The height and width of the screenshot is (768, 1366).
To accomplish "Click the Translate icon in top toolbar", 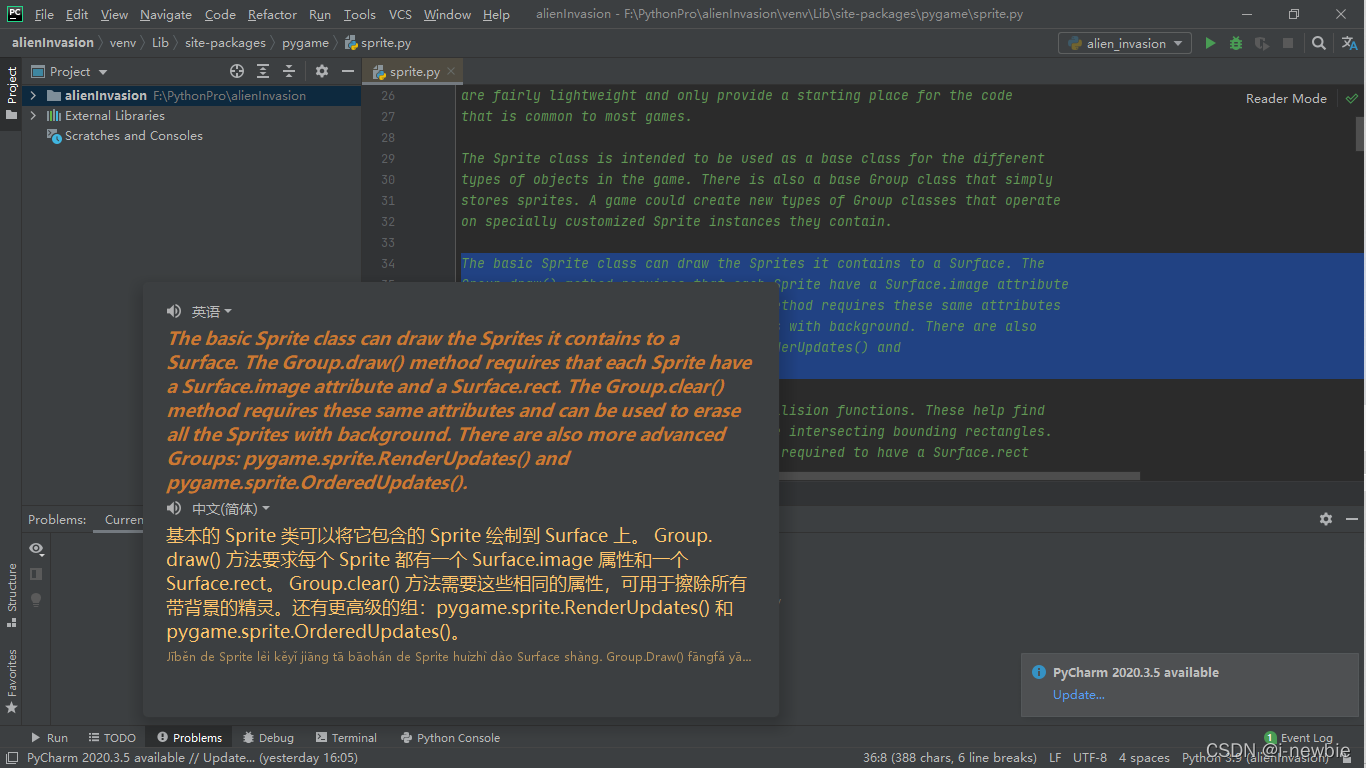I will [1348, 43].
